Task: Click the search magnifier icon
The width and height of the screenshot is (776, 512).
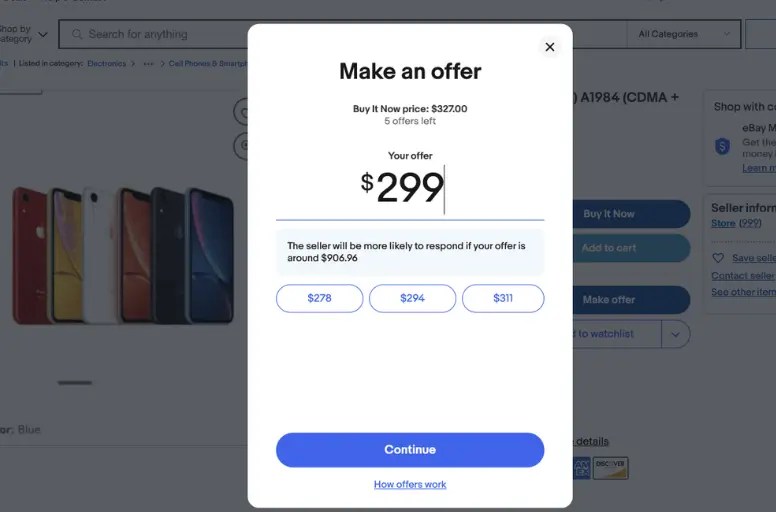Action: (77, 34)
